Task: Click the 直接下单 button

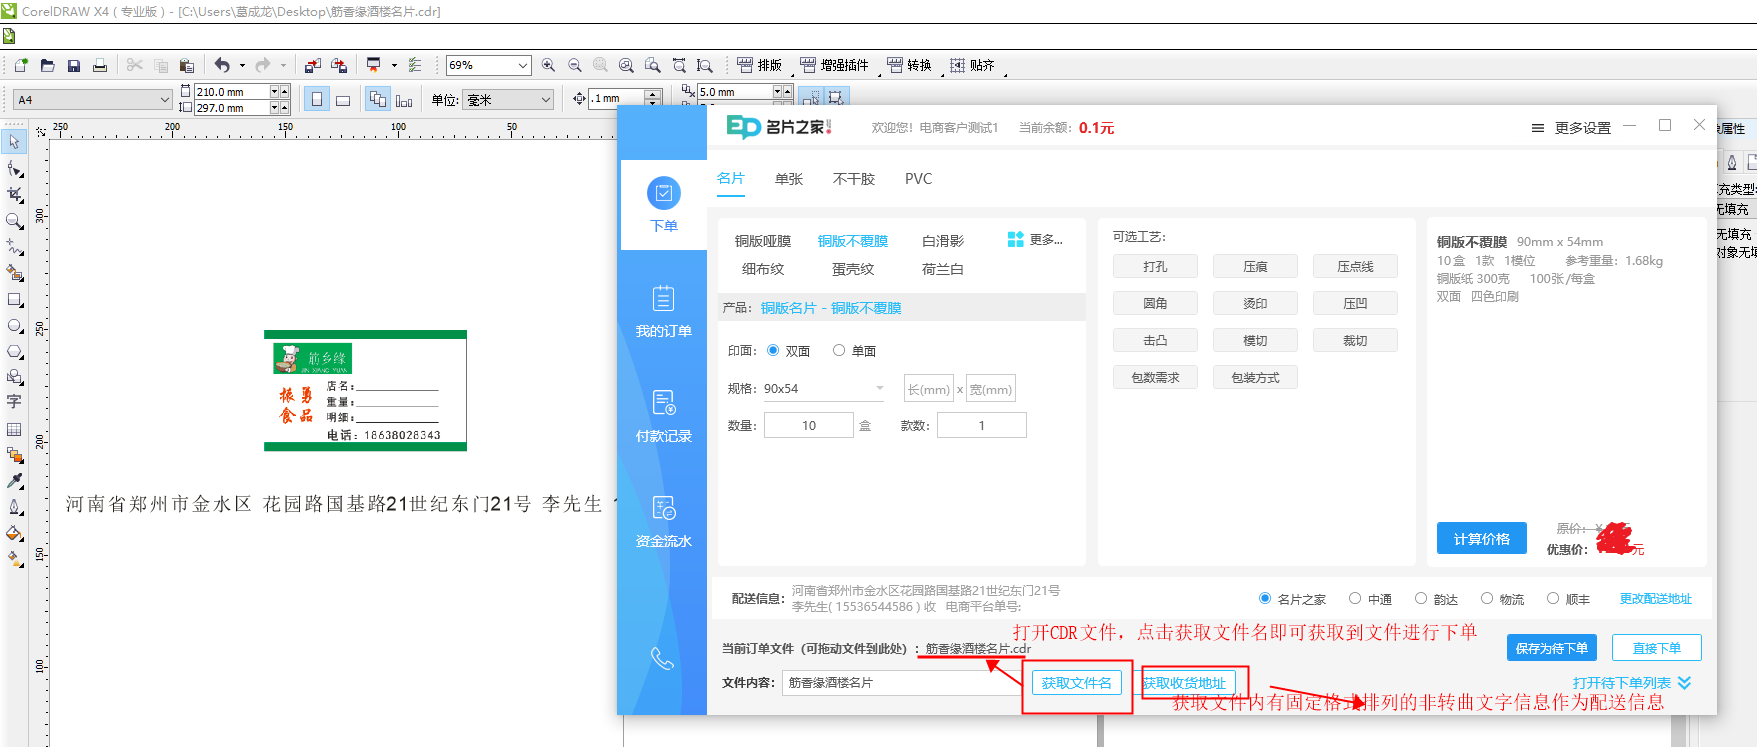Action: (1657, 648)
